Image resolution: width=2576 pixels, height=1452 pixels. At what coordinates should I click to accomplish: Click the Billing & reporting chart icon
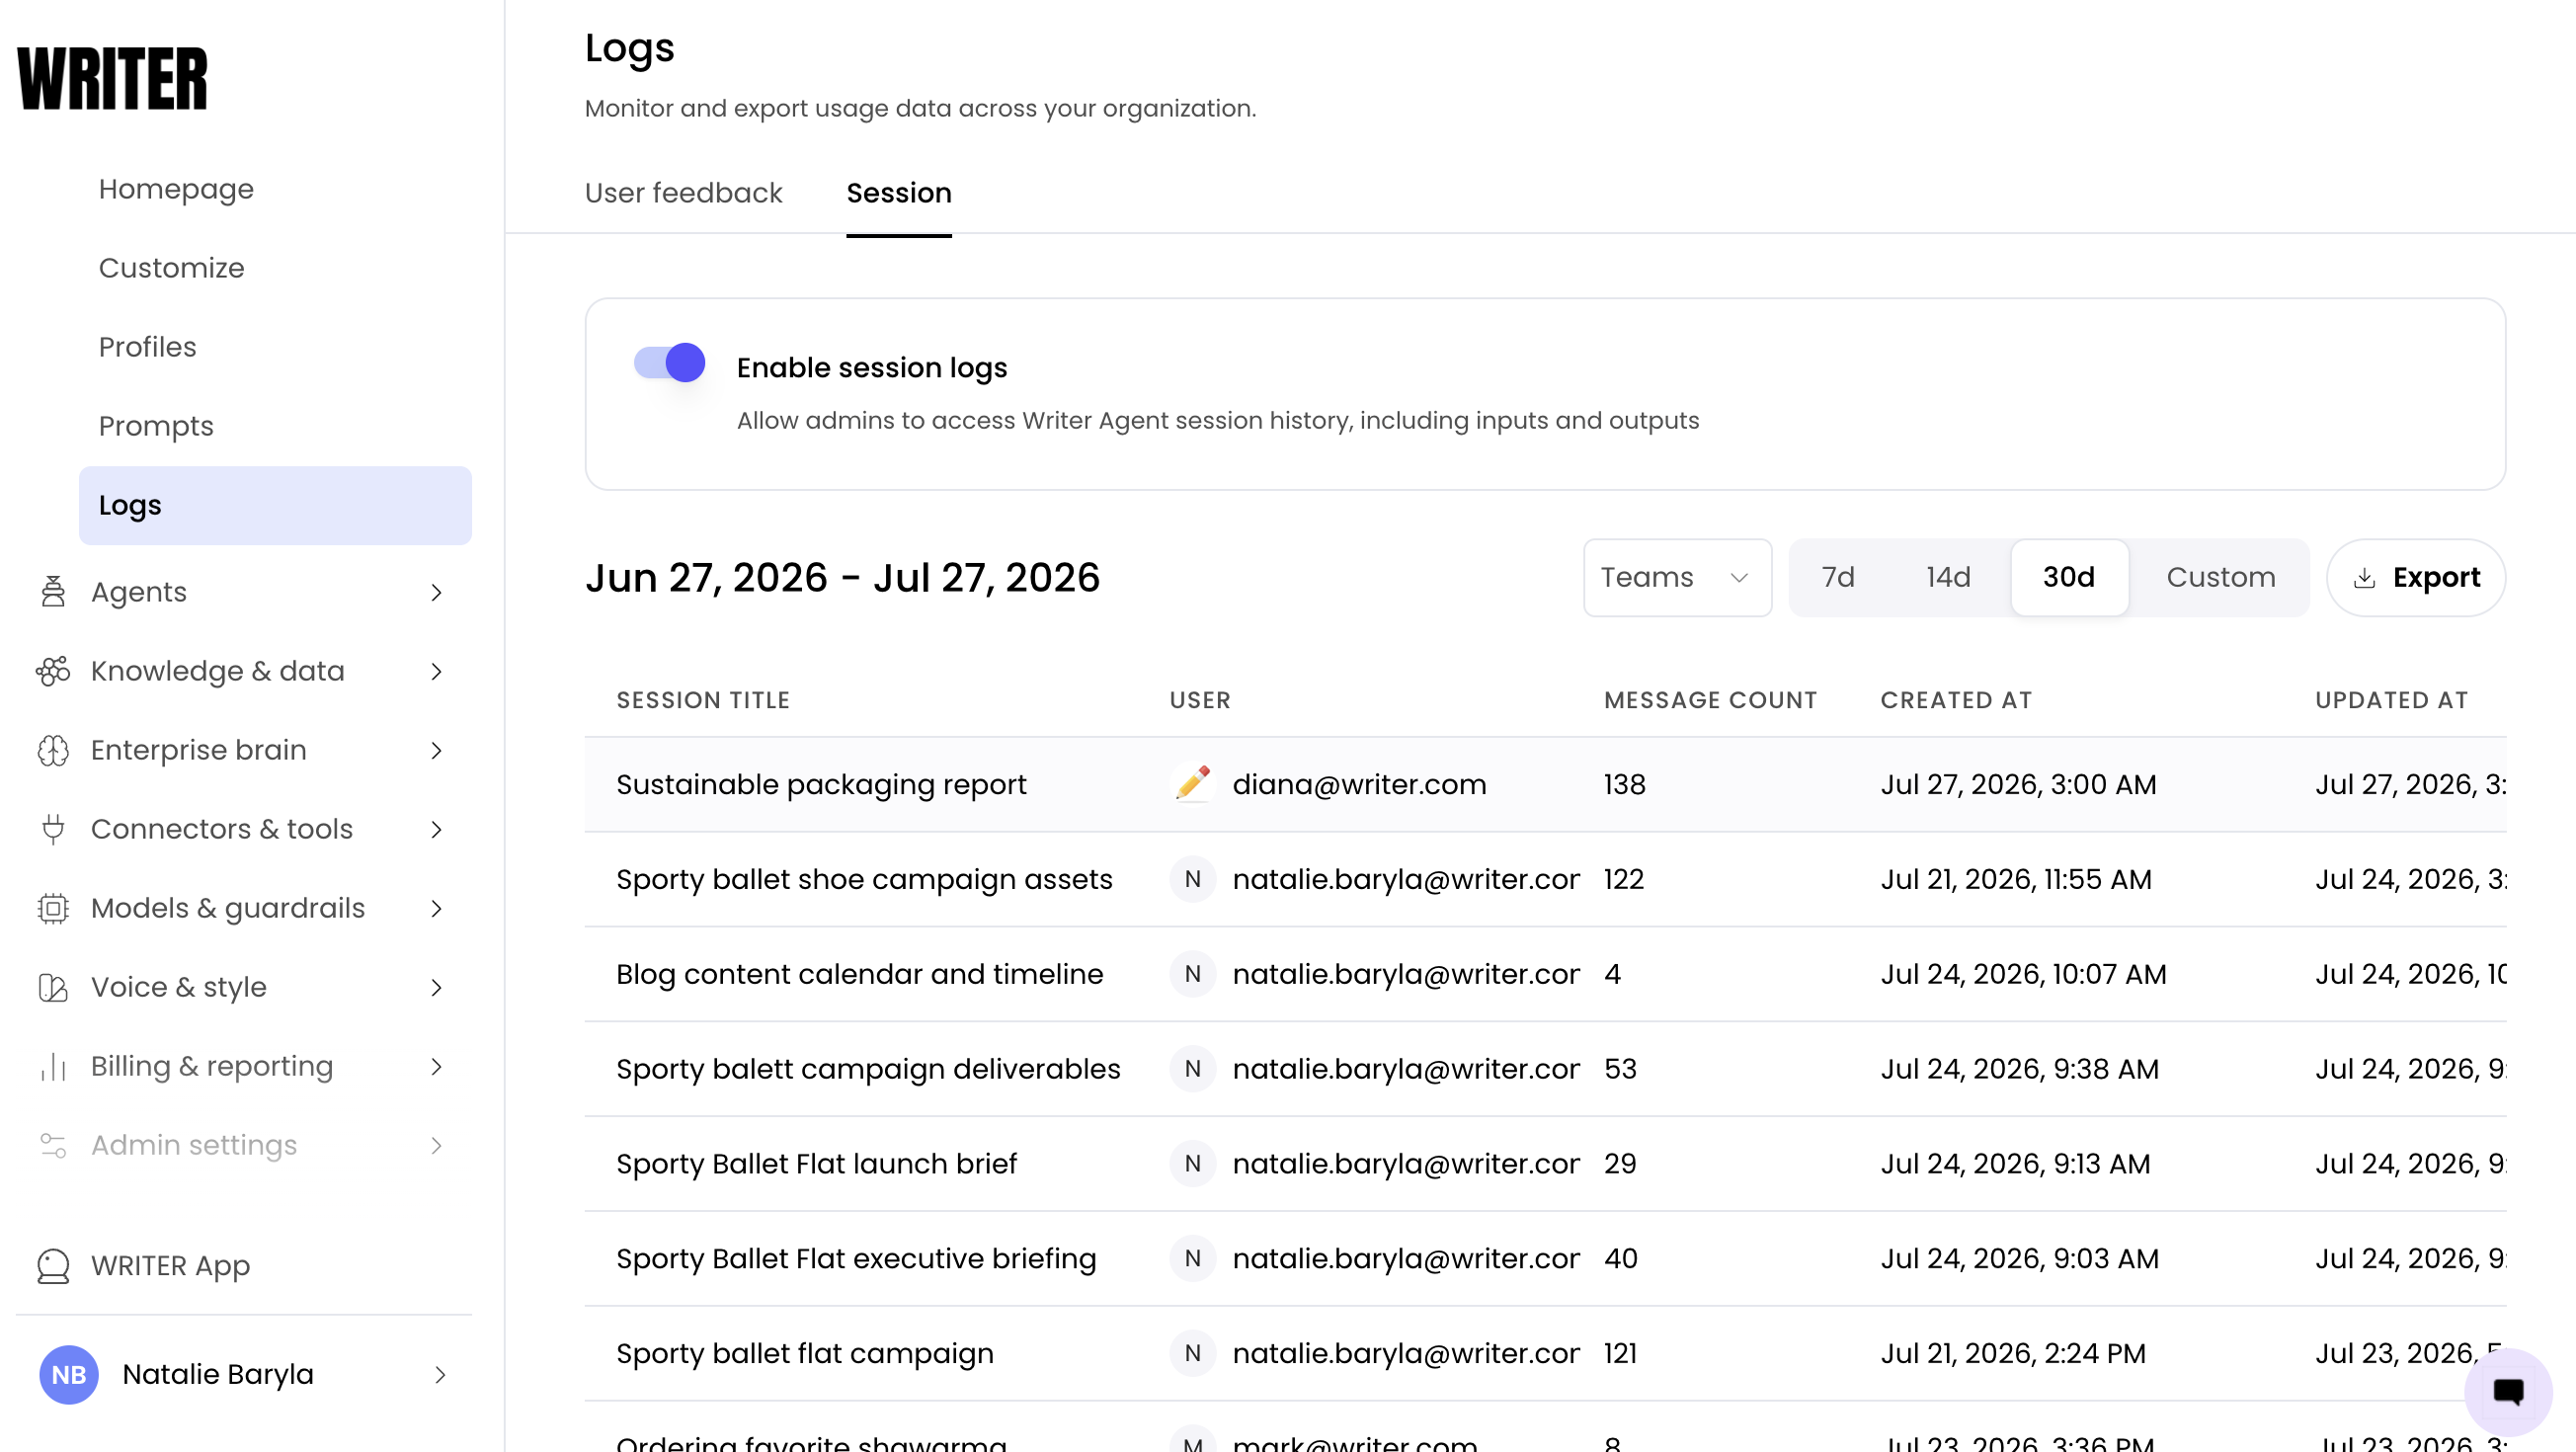pos(53,1066)
